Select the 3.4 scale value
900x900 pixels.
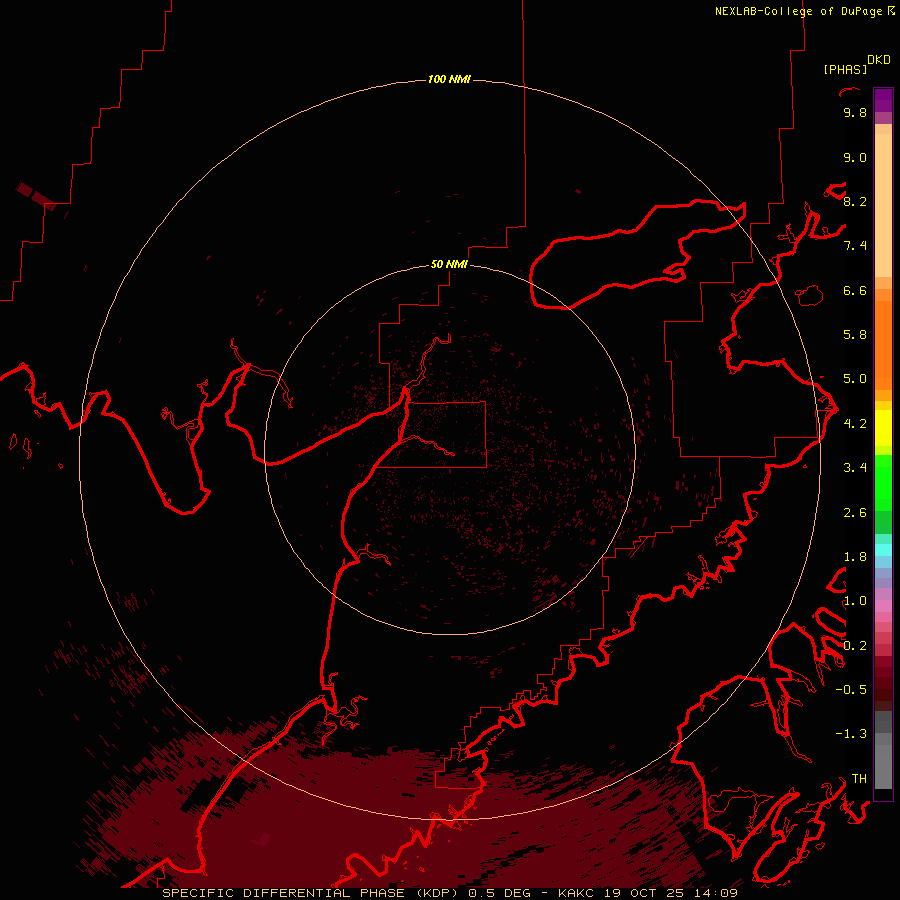tap(855, 468)
